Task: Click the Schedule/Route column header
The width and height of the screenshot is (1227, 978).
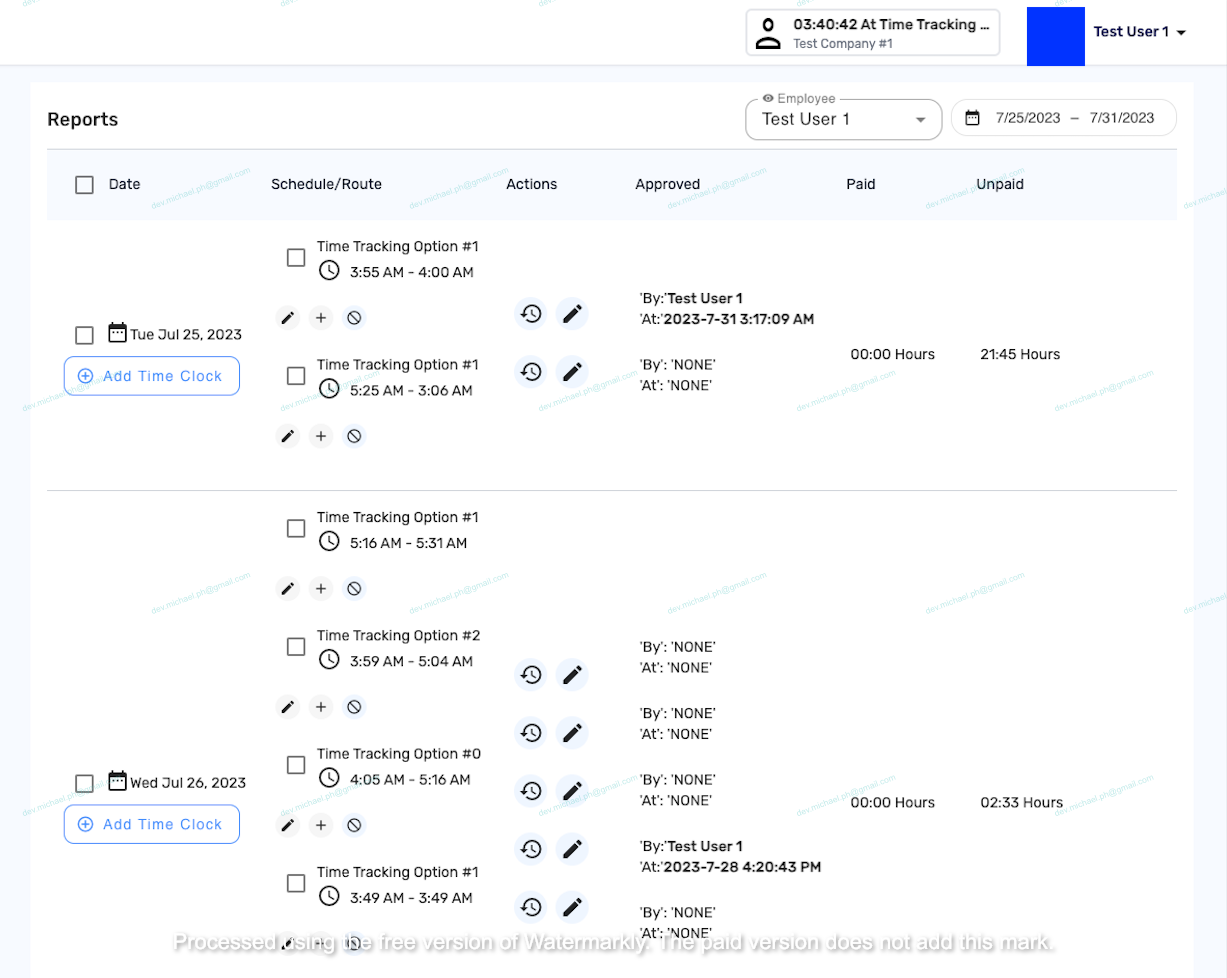Action: click(x=326, y=184)
